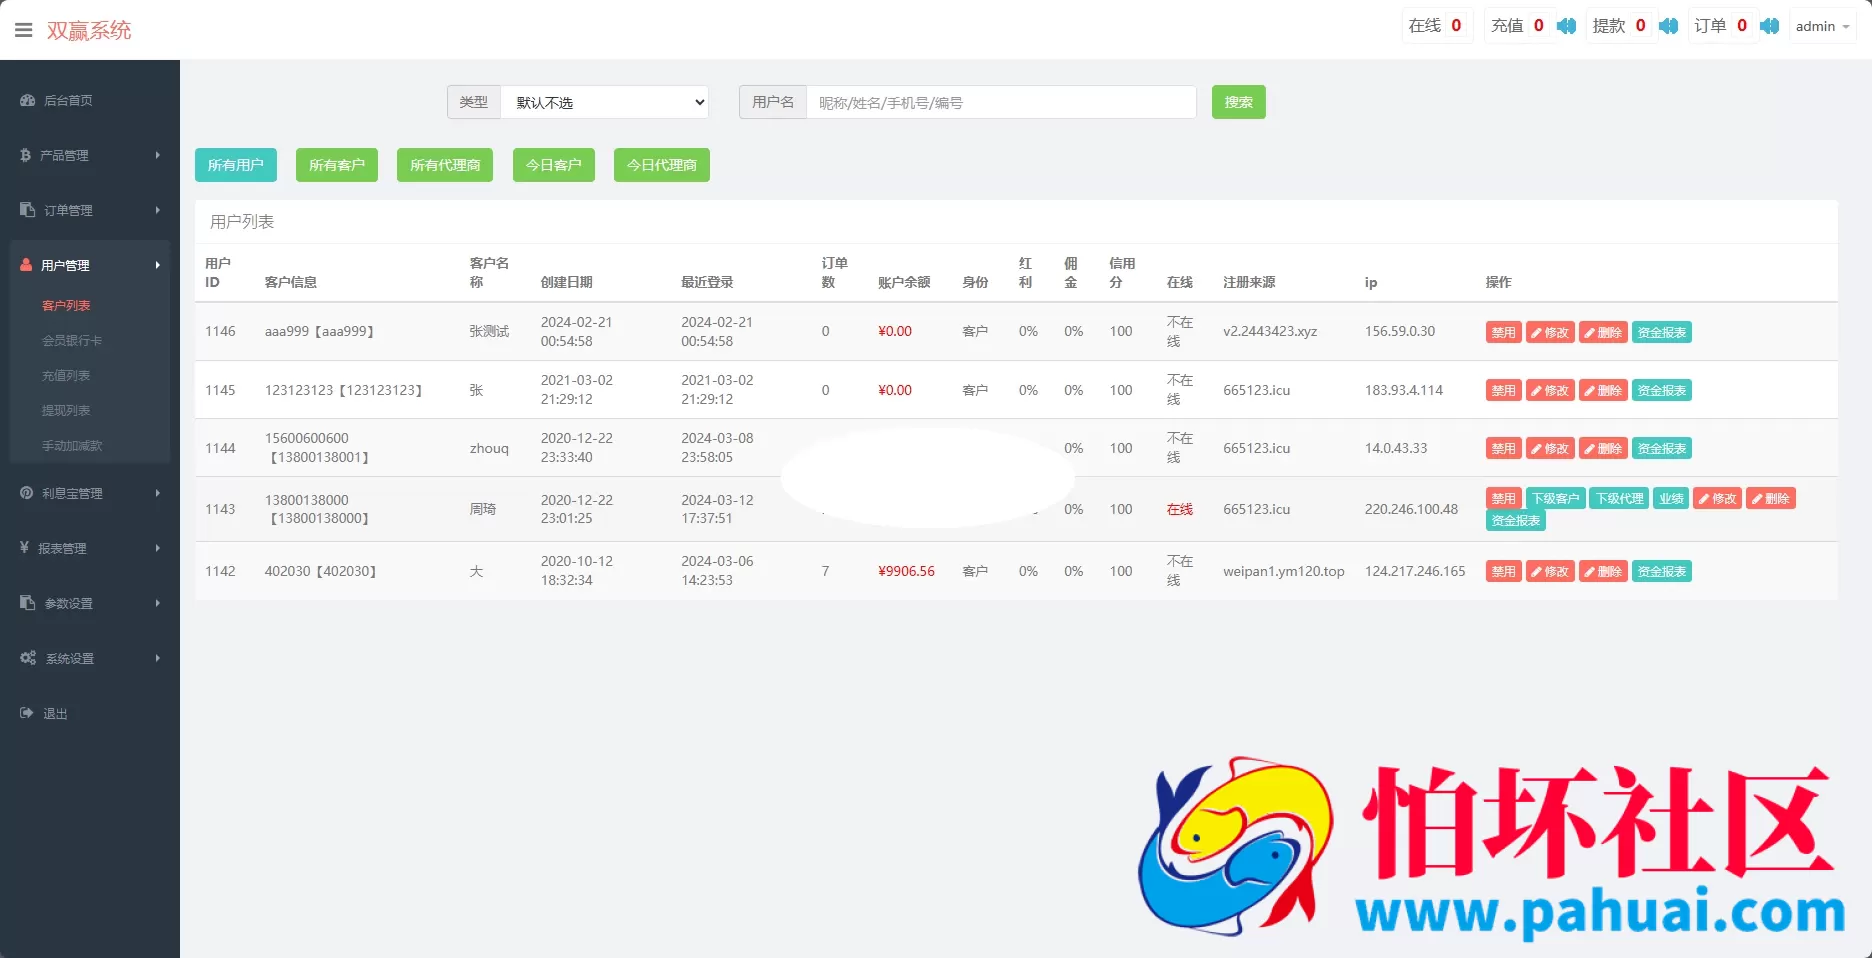Mute the 订单 notification speaker

click(x=1769, y=26)
